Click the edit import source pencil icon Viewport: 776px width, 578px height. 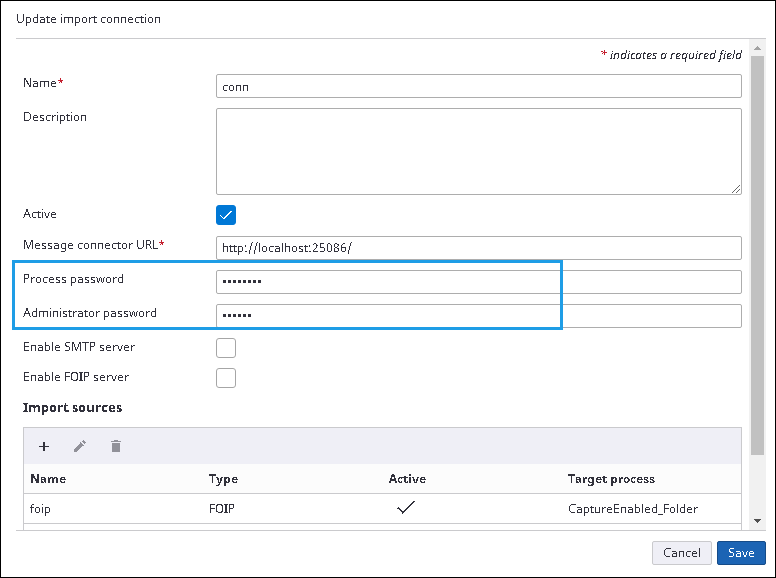80,446
